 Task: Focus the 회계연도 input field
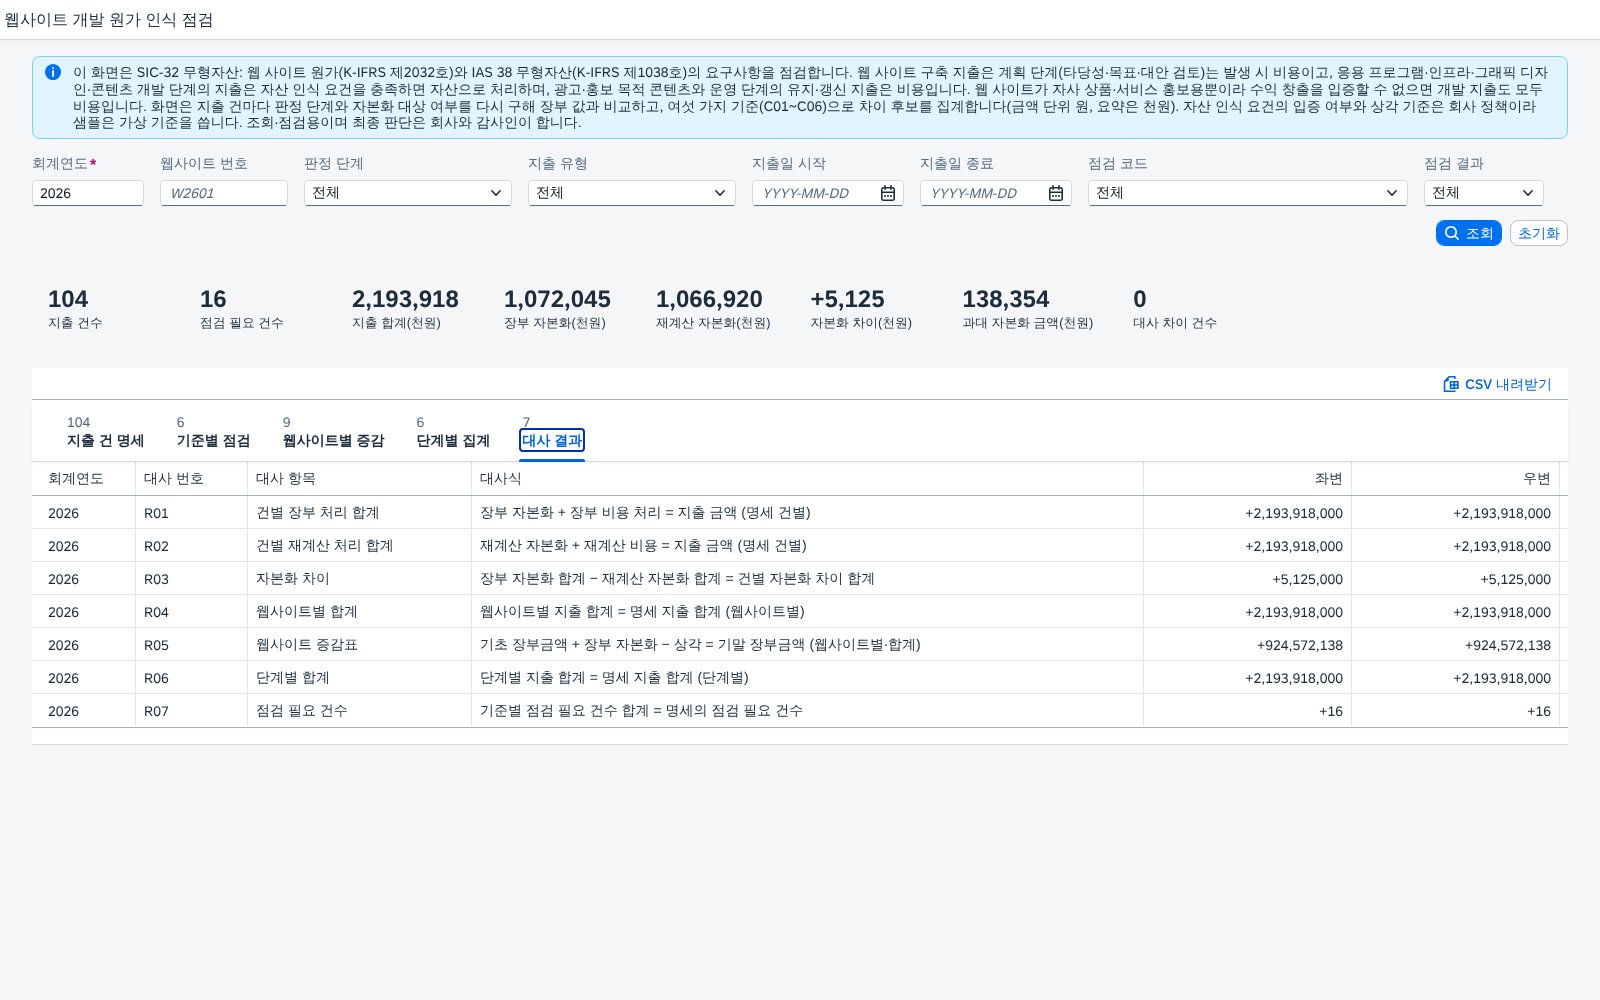88,193
